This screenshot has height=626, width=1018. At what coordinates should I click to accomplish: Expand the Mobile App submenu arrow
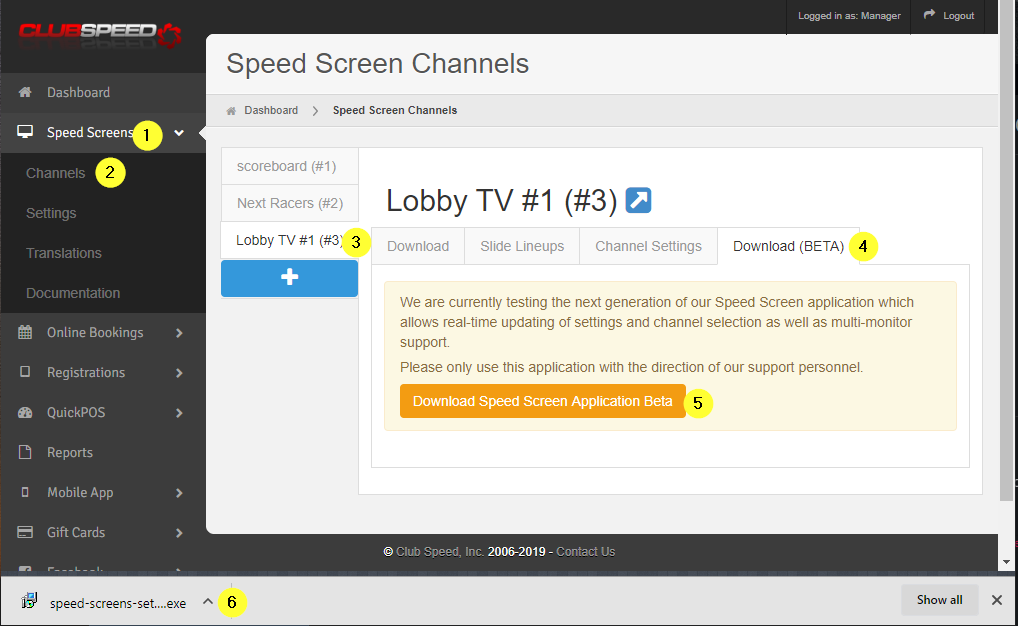click(179, 493)
